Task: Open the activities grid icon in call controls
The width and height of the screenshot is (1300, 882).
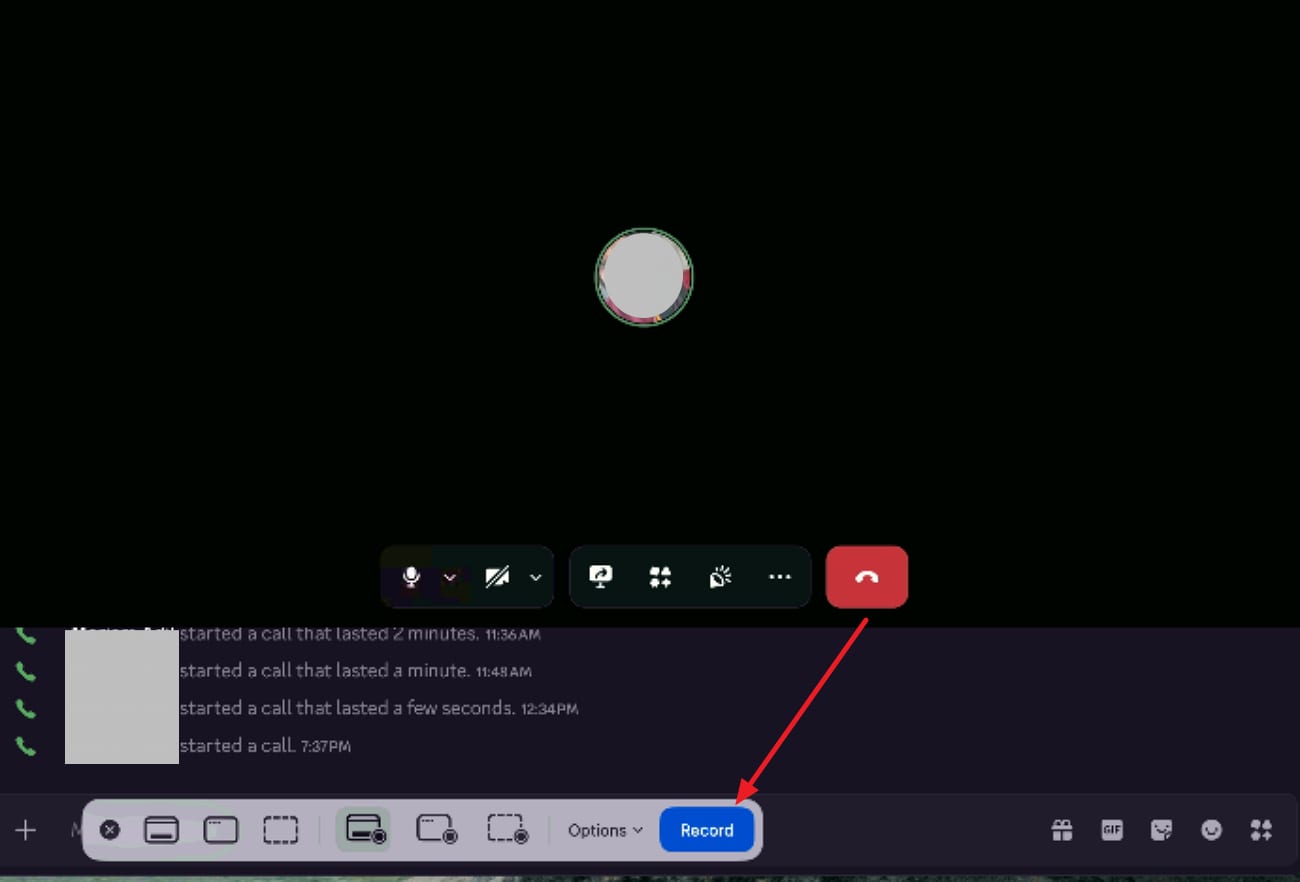Action: (x=660, y=577)
